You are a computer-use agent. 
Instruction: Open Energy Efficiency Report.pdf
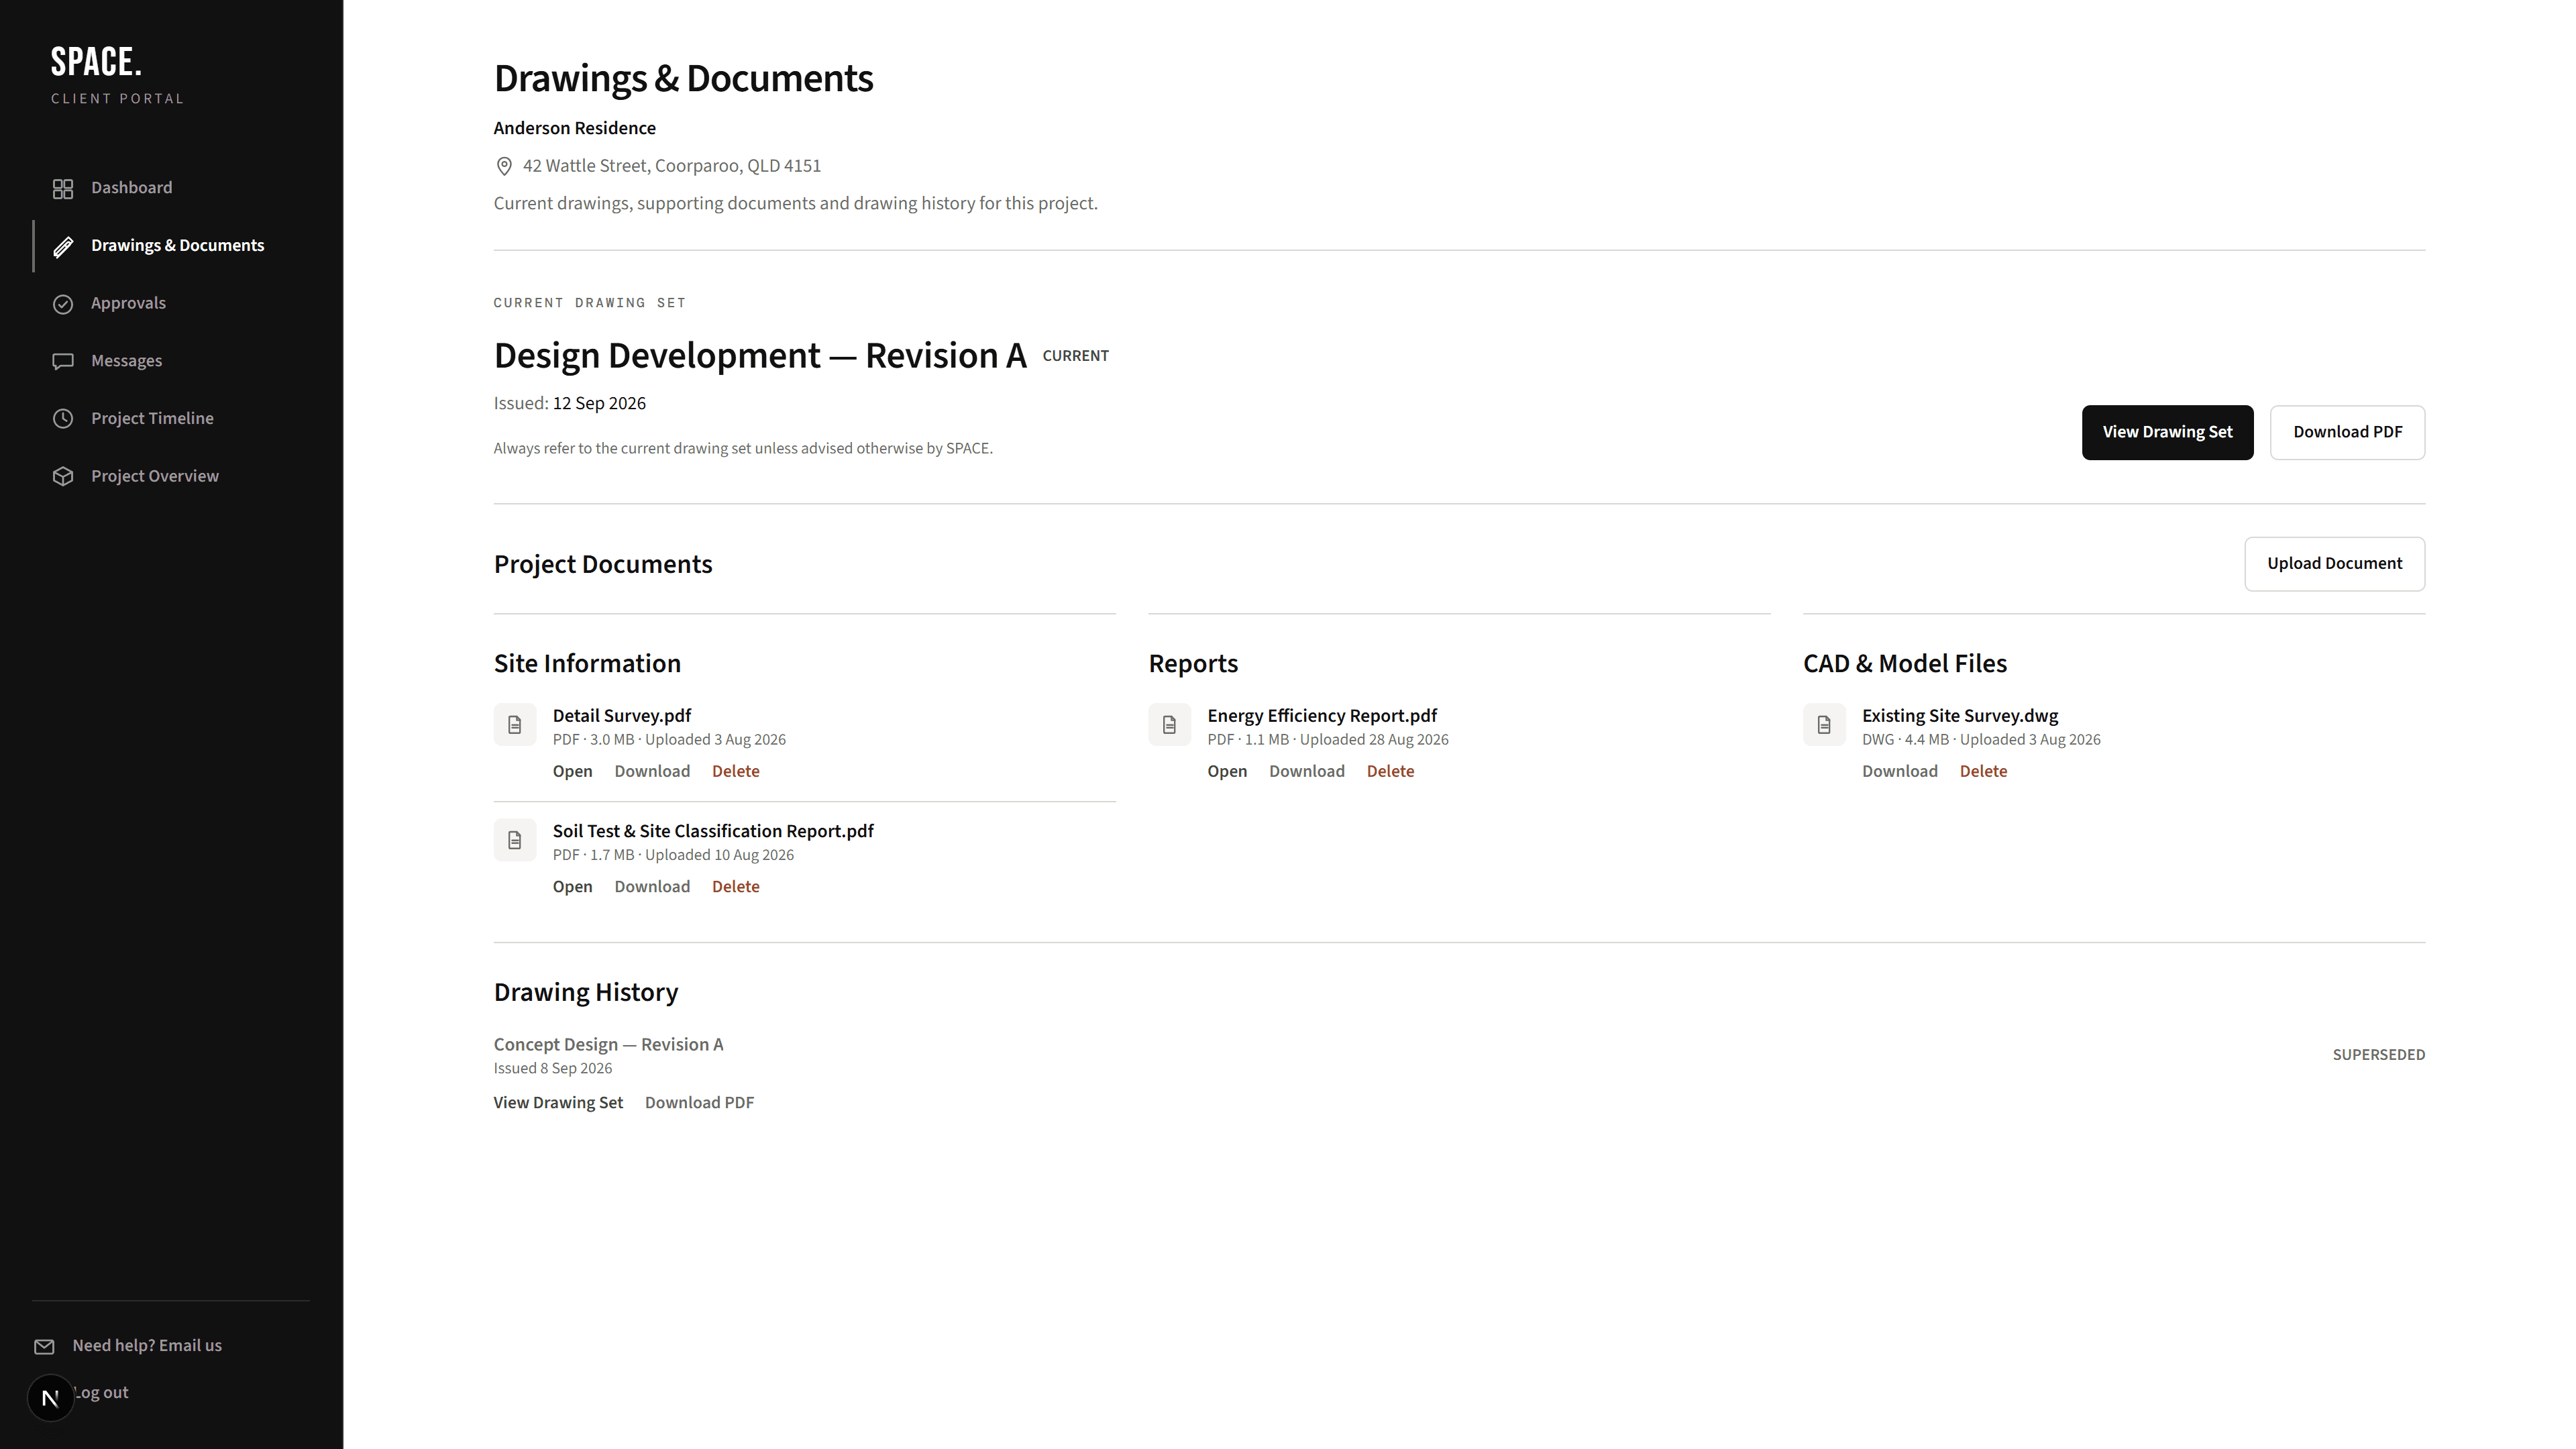click(1227, 771)
